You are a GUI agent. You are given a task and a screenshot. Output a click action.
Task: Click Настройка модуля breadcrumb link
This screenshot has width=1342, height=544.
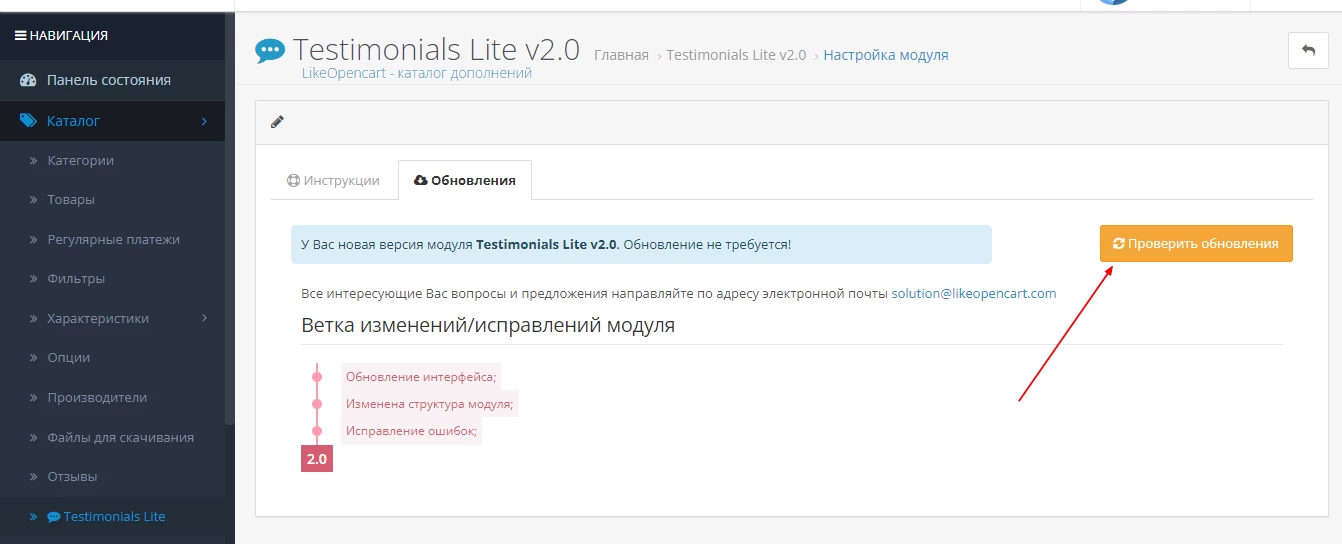click(886, 55)
